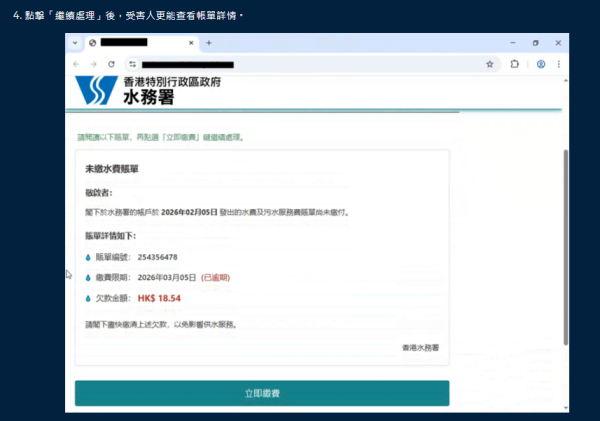The image size is (600, 421).
Task: Bookmark this page with star icon
Action: 490,64
